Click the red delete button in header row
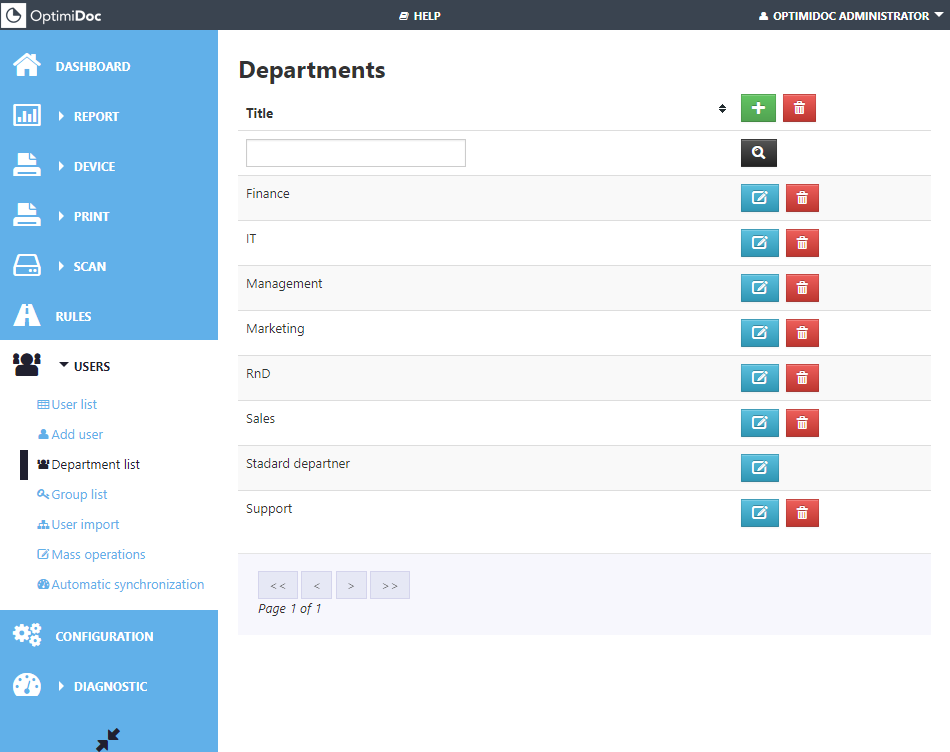This screenshot has width=950, height=752. coord(799,108)
